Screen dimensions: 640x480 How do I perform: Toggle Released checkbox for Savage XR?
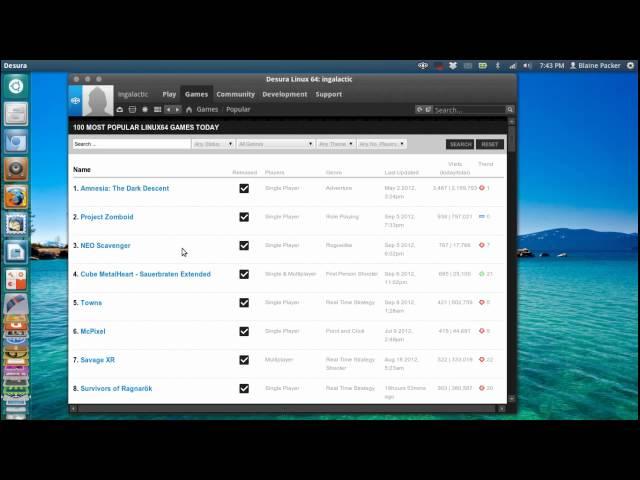click(x=244, y=360)
